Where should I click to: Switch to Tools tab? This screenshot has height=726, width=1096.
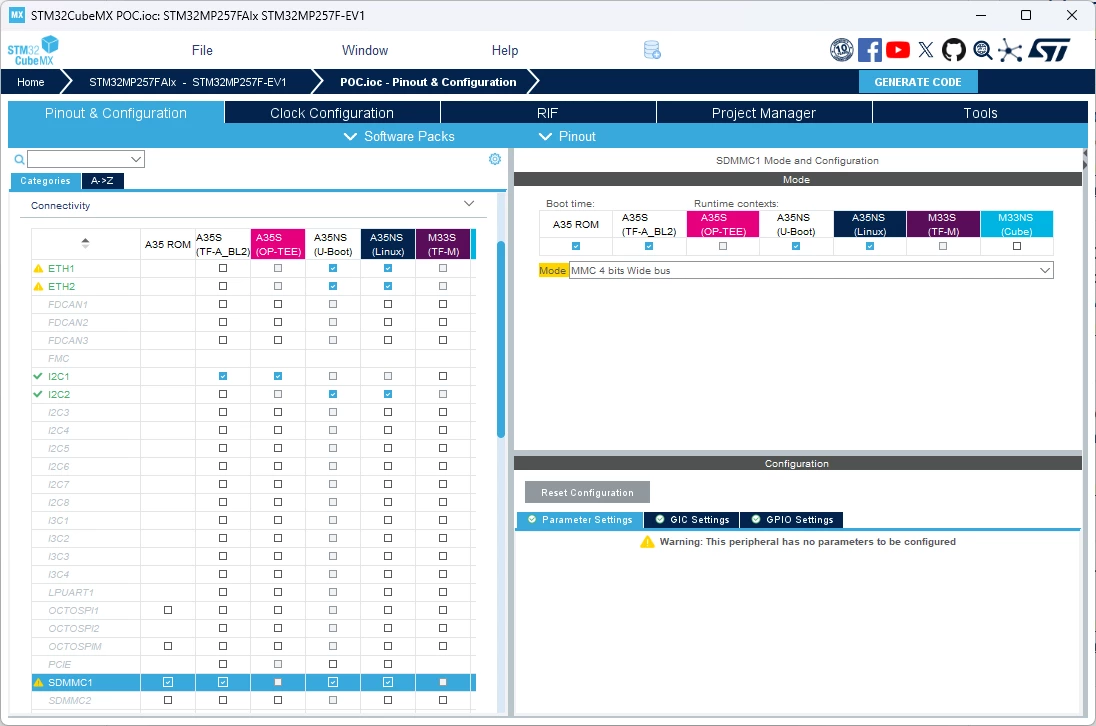click(980, 113)
